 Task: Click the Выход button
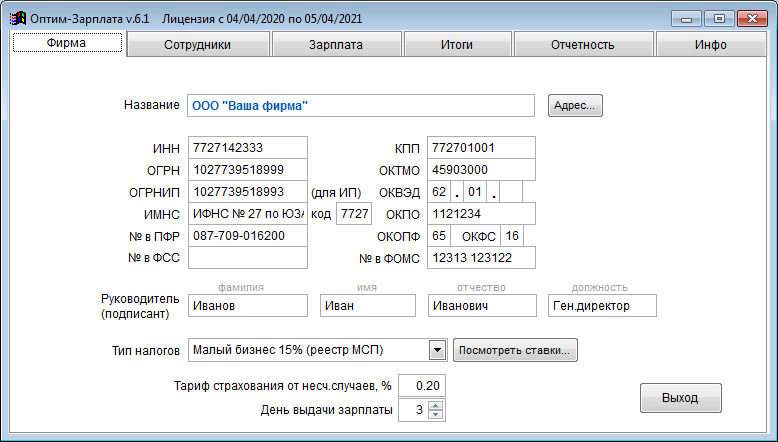pyautogui.click(x=680, y=398)
